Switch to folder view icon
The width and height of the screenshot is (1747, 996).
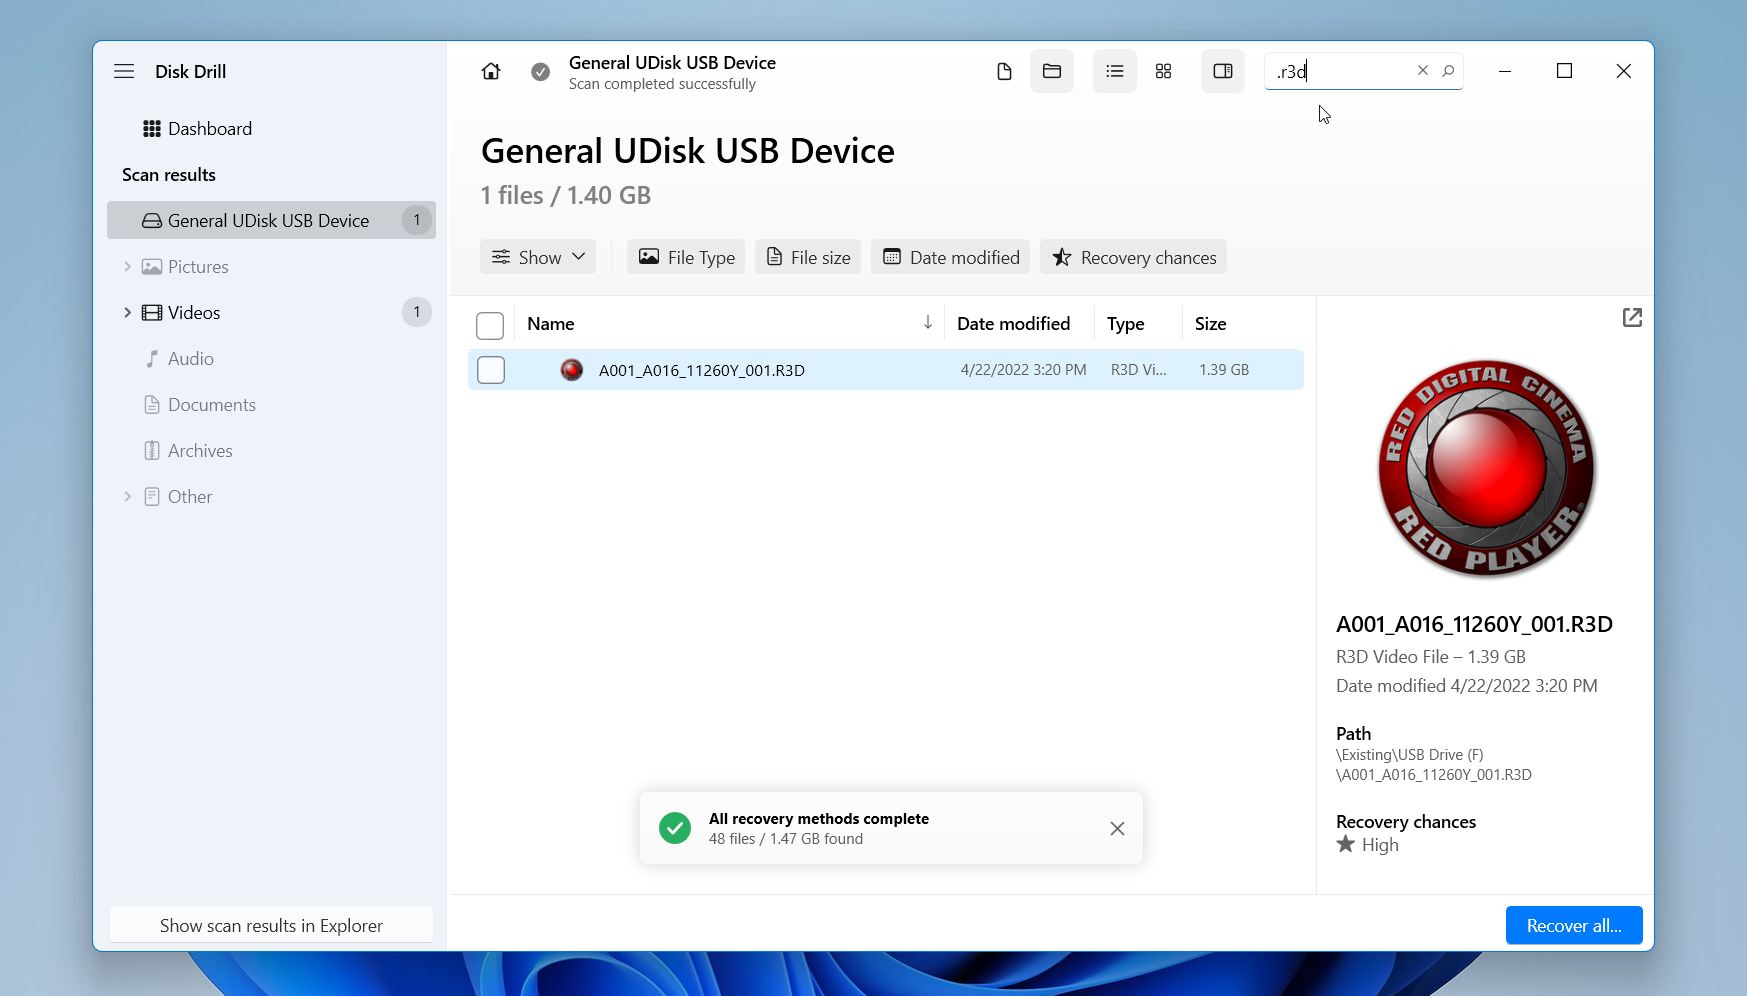tap(1052, 71)
